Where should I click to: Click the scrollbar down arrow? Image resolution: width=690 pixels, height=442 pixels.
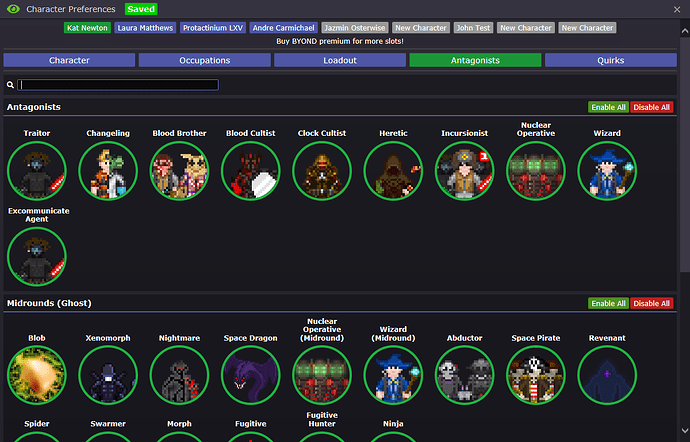[685, 431]
